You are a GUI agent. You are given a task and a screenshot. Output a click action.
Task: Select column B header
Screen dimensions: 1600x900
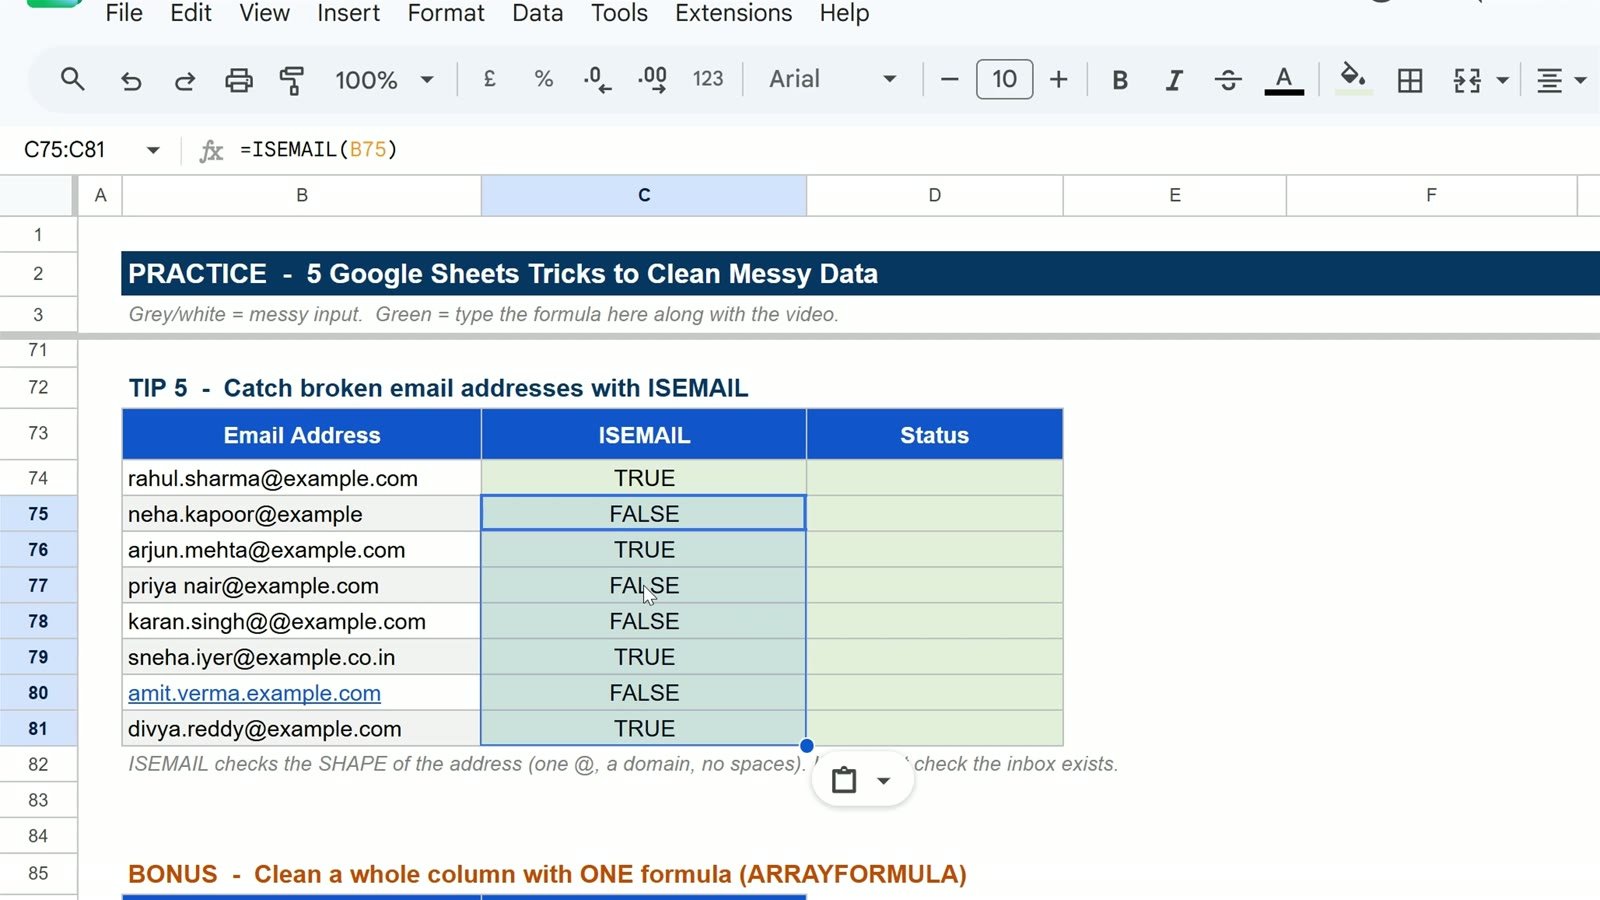pyautogui.click(x=302, y=195)
